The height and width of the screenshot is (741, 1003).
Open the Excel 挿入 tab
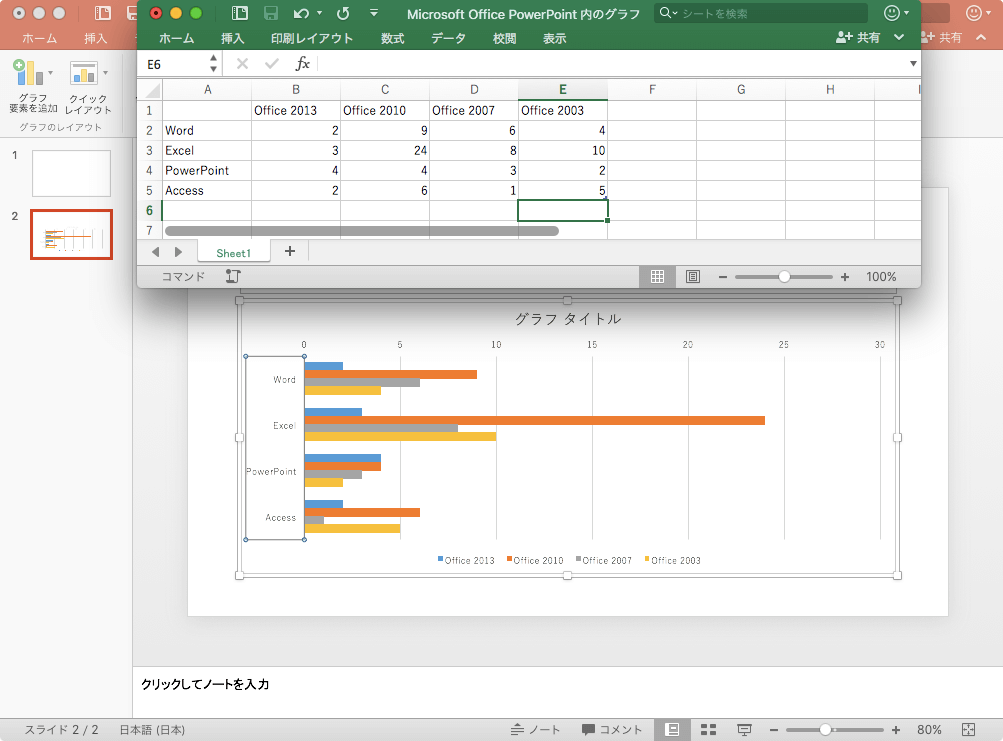[x=233, y=38]
